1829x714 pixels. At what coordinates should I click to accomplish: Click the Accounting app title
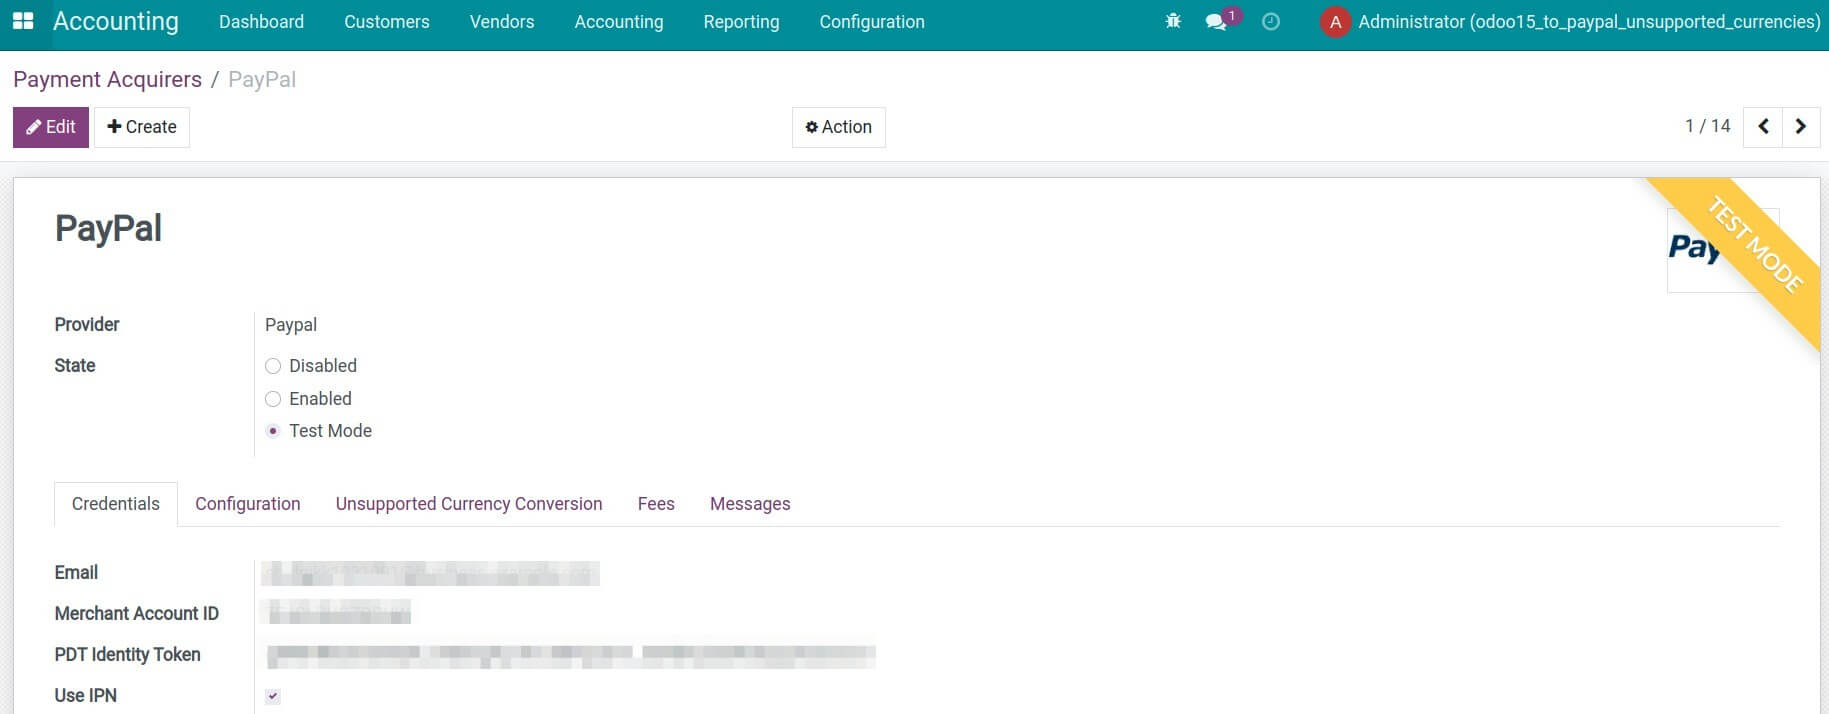coord(116,21)
